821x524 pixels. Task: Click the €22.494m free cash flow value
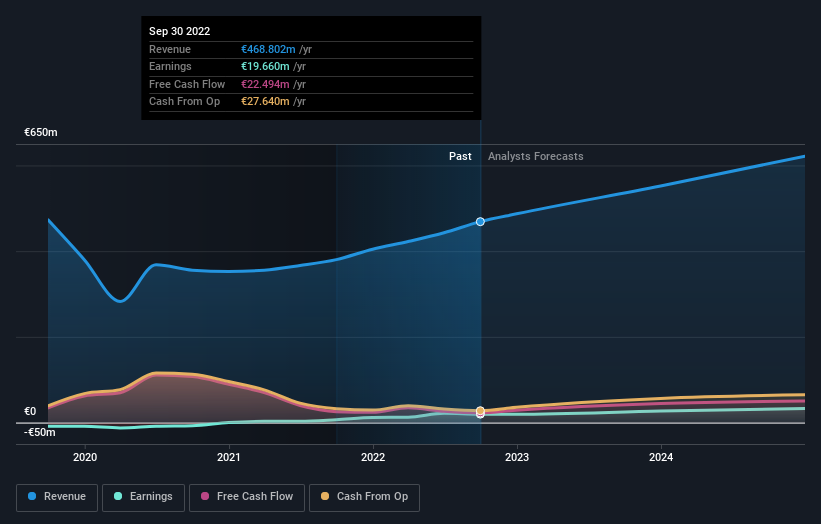click(265, 84)
